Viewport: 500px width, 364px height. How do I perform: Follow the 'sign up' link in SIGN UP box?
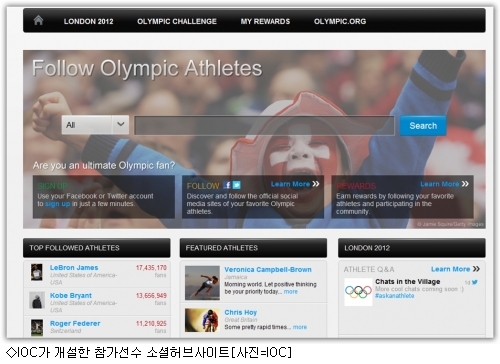tap(58, 204)
